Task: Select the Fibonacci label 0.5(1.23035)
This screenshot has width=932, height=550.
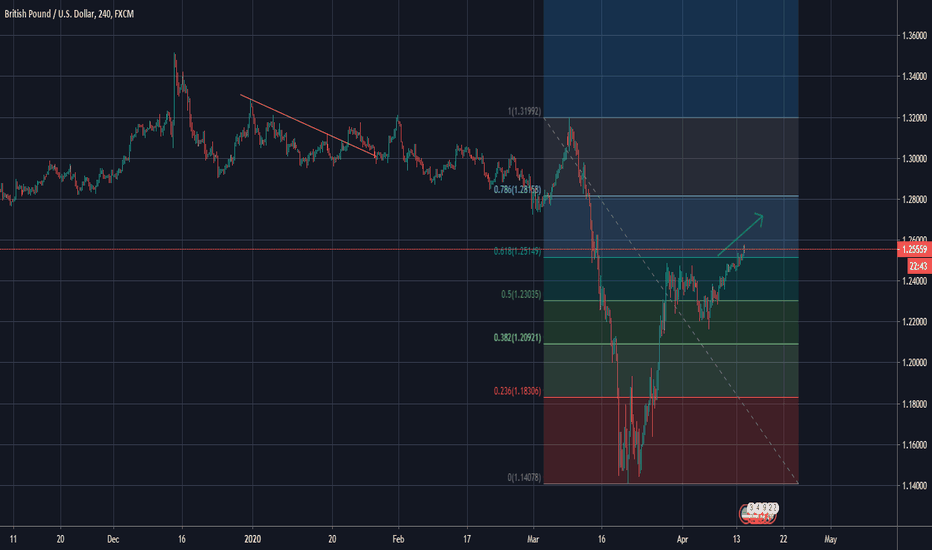Action: tap(521, 294)
